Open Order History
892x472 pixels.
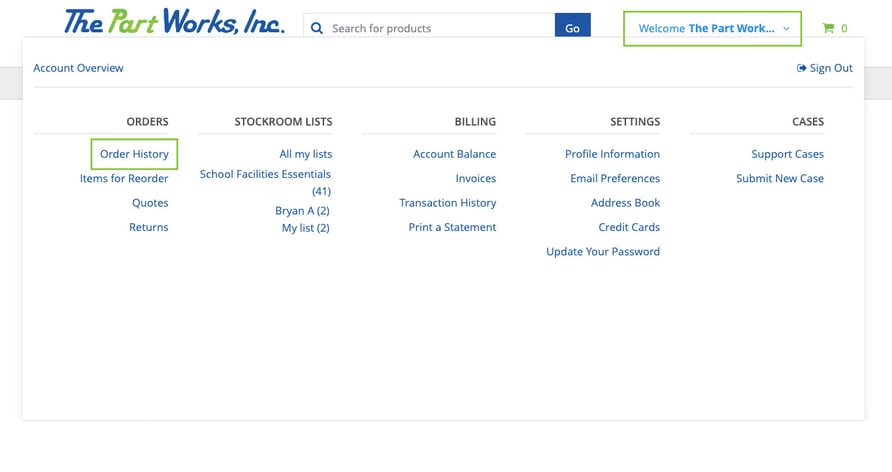(x=134, y=154)
